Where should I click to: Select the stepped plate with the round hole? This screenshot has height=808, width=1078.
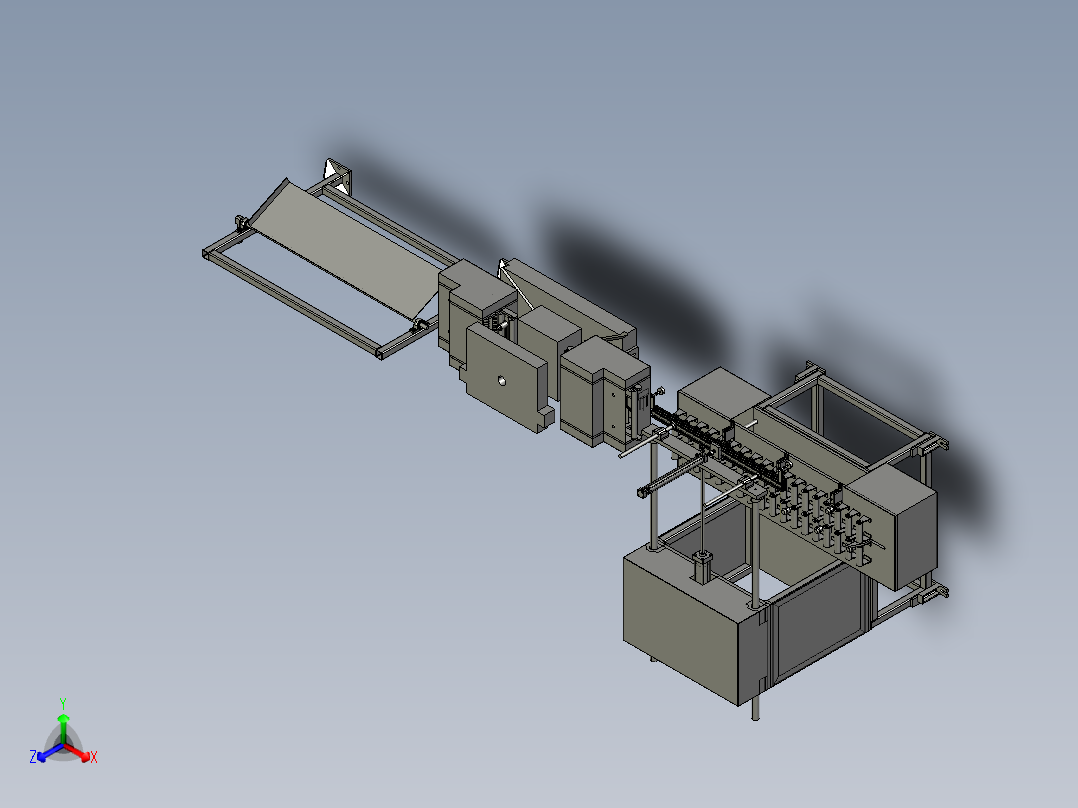coord(507,376)
